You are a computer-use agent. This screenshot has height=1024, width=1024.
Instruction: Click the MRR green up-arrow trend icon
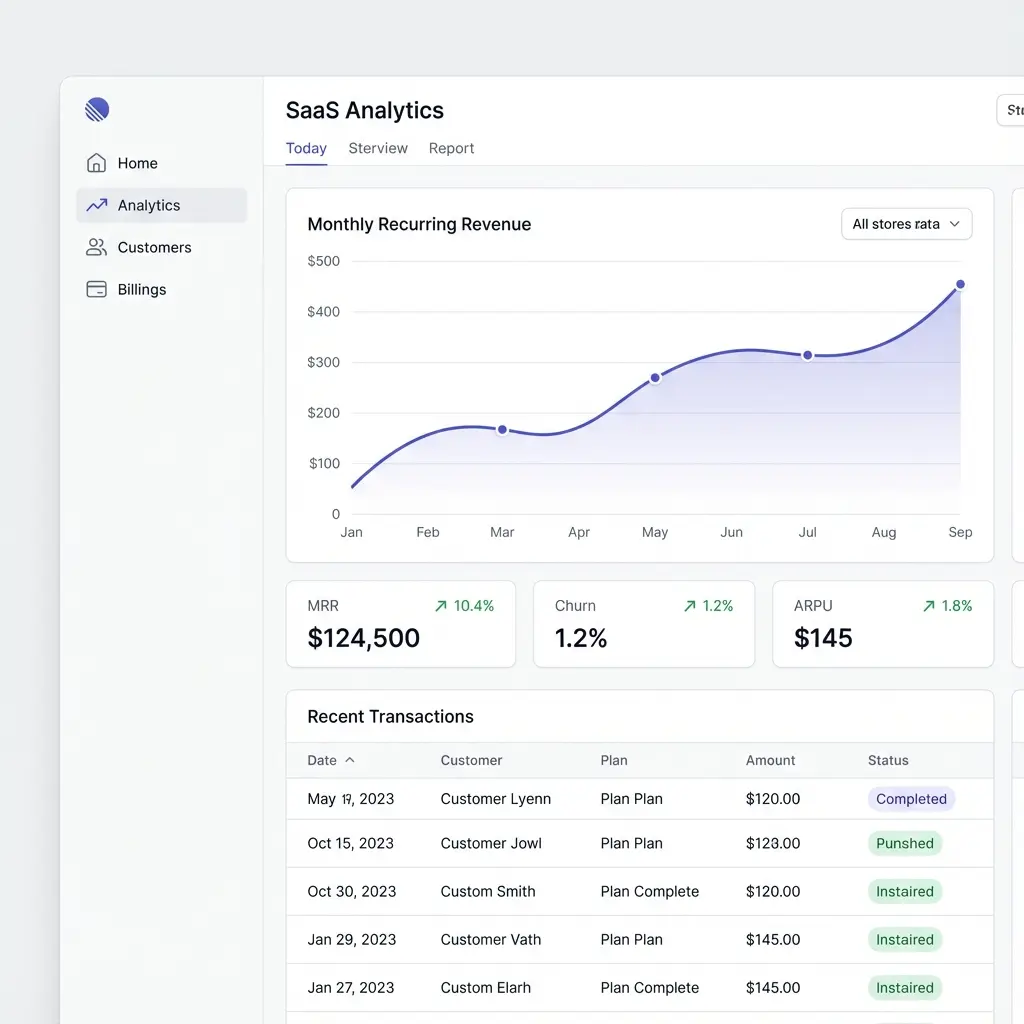tap(441, 606)
